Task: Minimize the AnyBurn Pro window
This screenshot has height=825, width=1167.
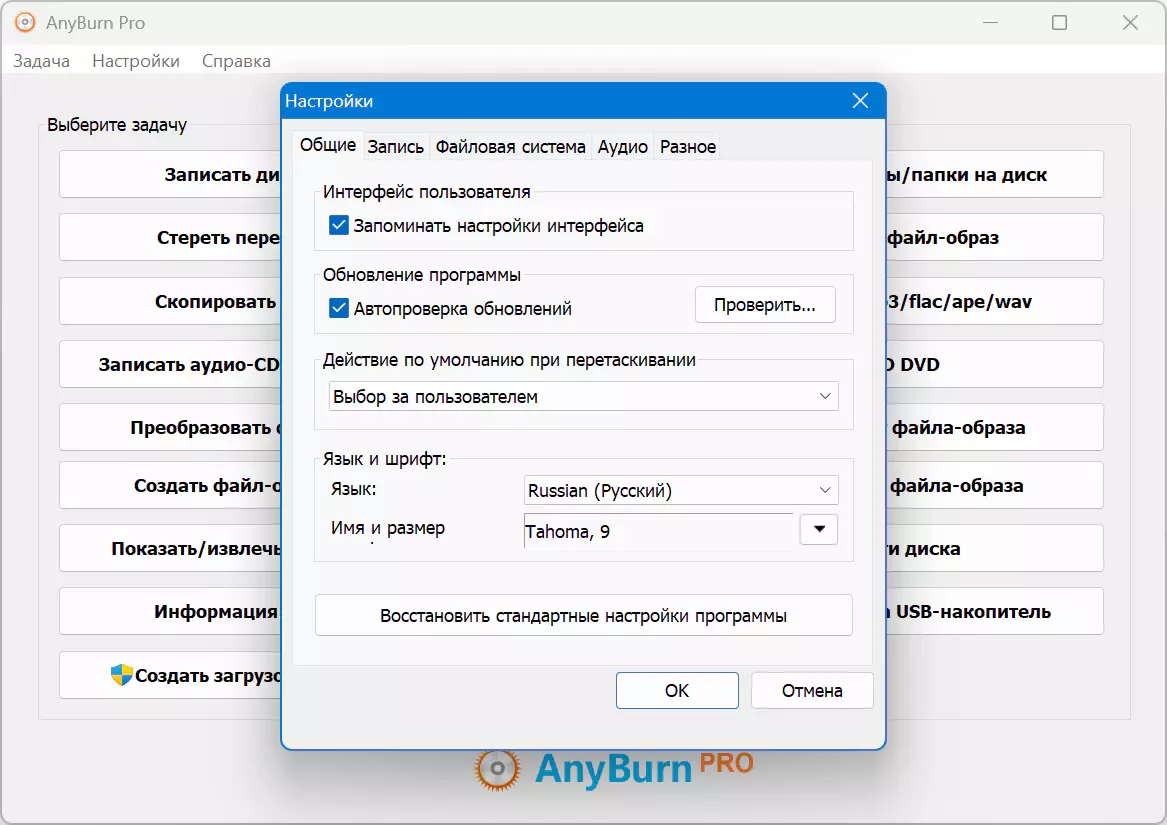Action: pyautogui.click(x=990, y=23)
